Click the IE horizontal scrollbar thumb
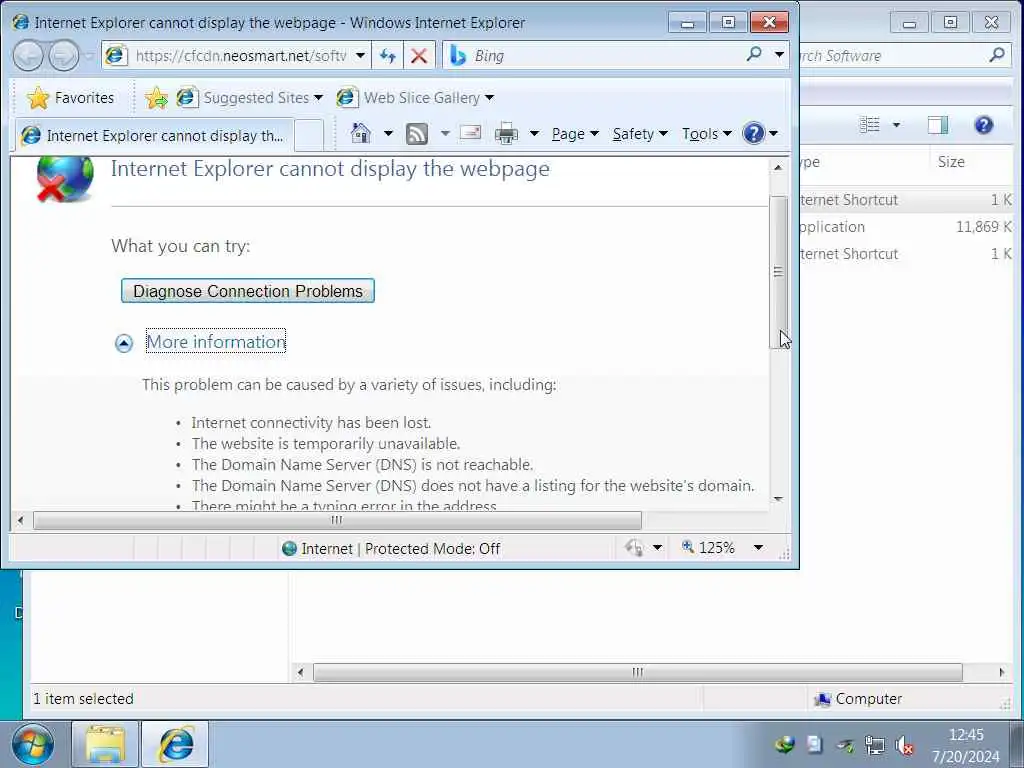Screen dimensions: 1024x768 (x=337, y=520)
